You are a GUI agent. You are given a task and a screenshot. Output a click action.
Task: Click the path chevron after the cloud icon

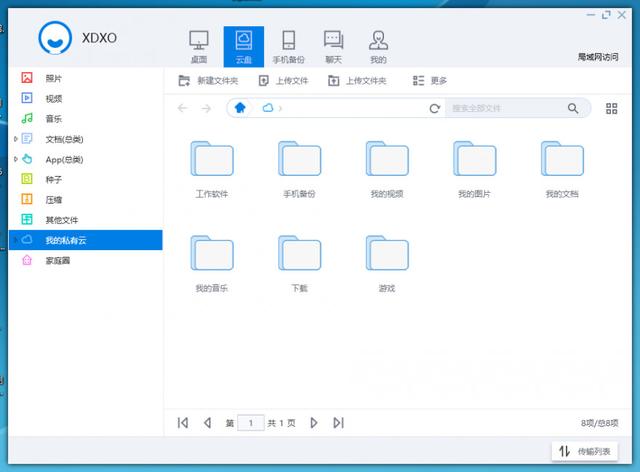click(x=280, y=108)
